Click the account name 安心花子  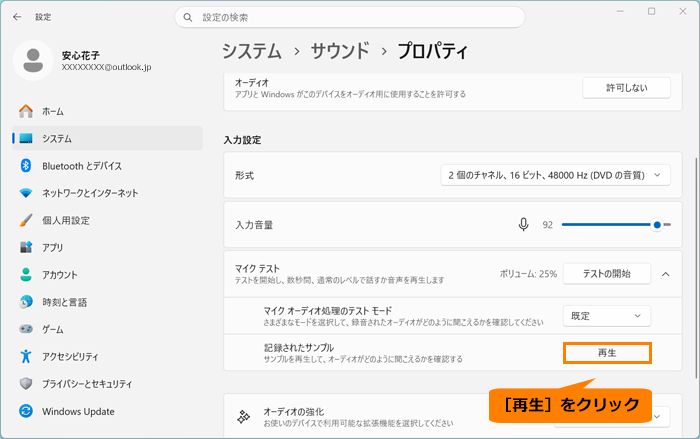81,55
